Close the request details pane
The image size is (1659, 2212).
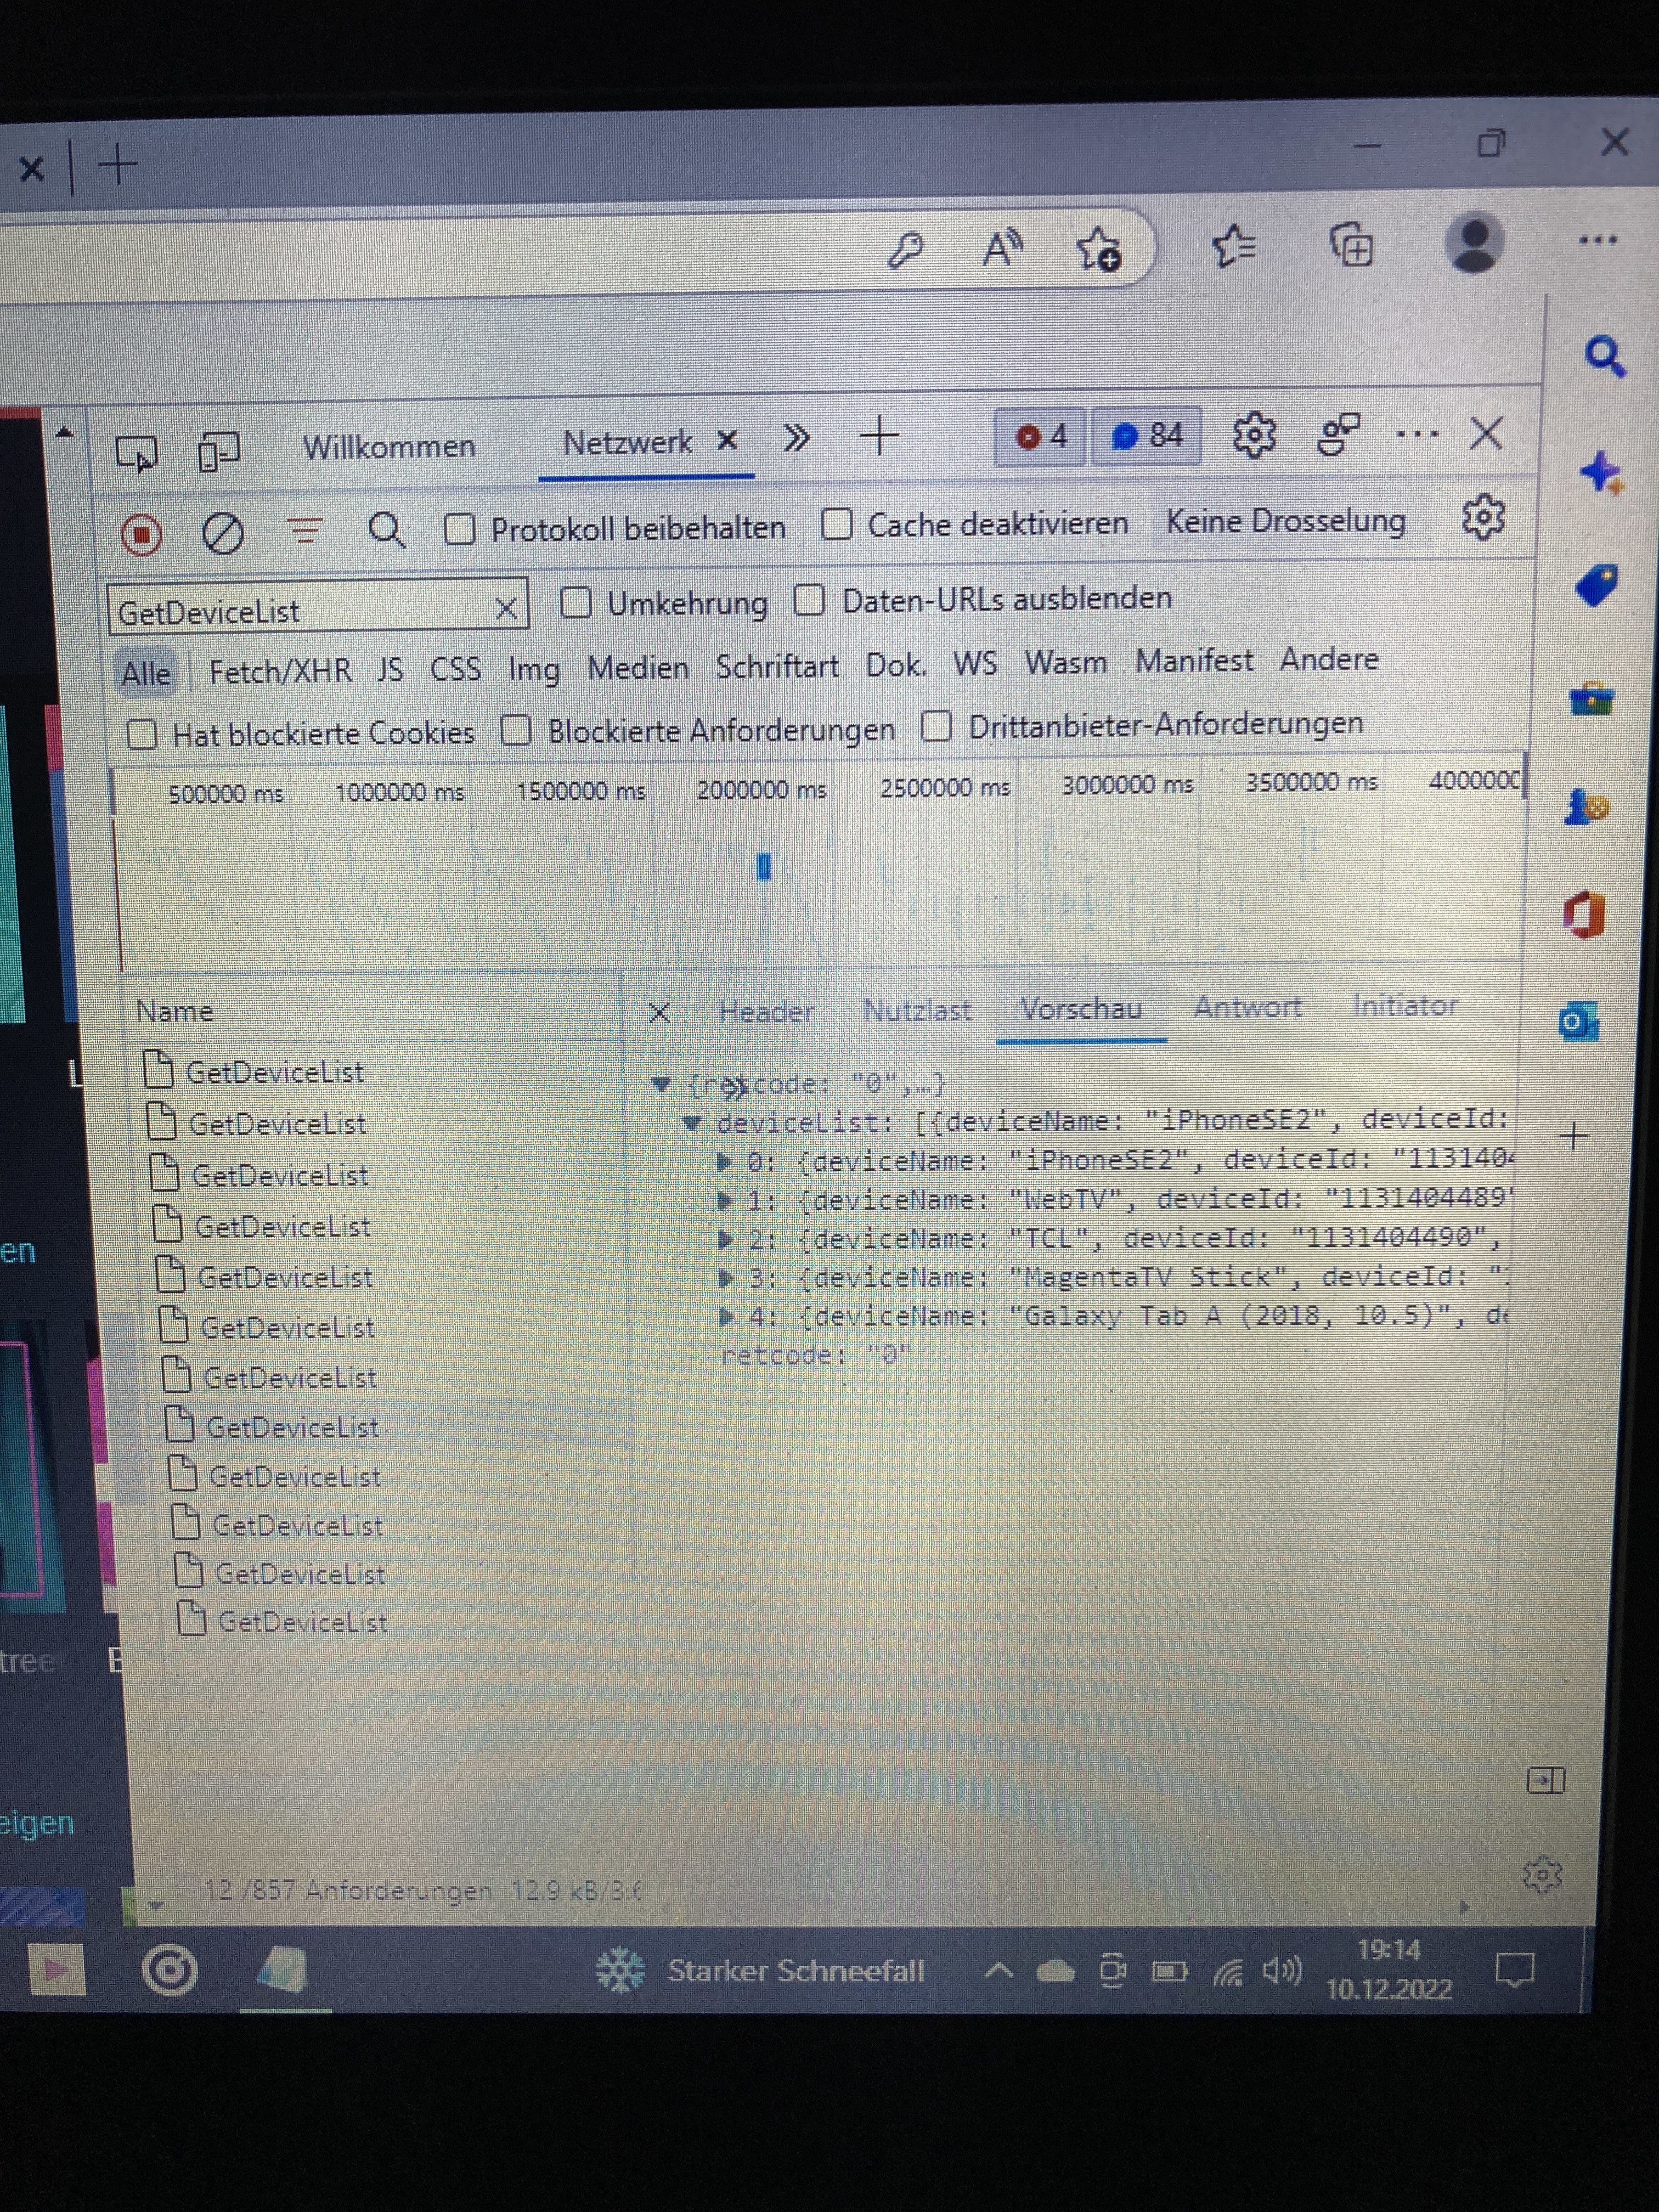(659, 1013)
